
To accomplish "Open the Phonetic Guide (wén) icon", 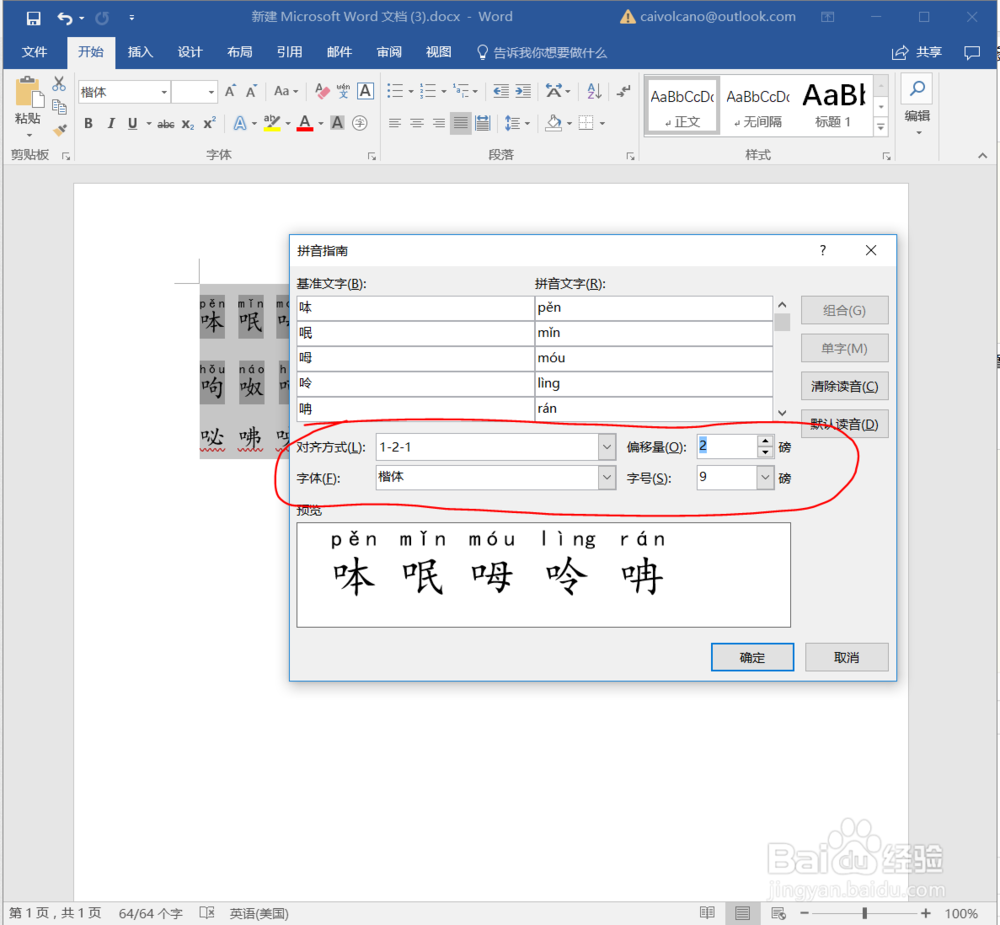I will click(x=343, y=91).
